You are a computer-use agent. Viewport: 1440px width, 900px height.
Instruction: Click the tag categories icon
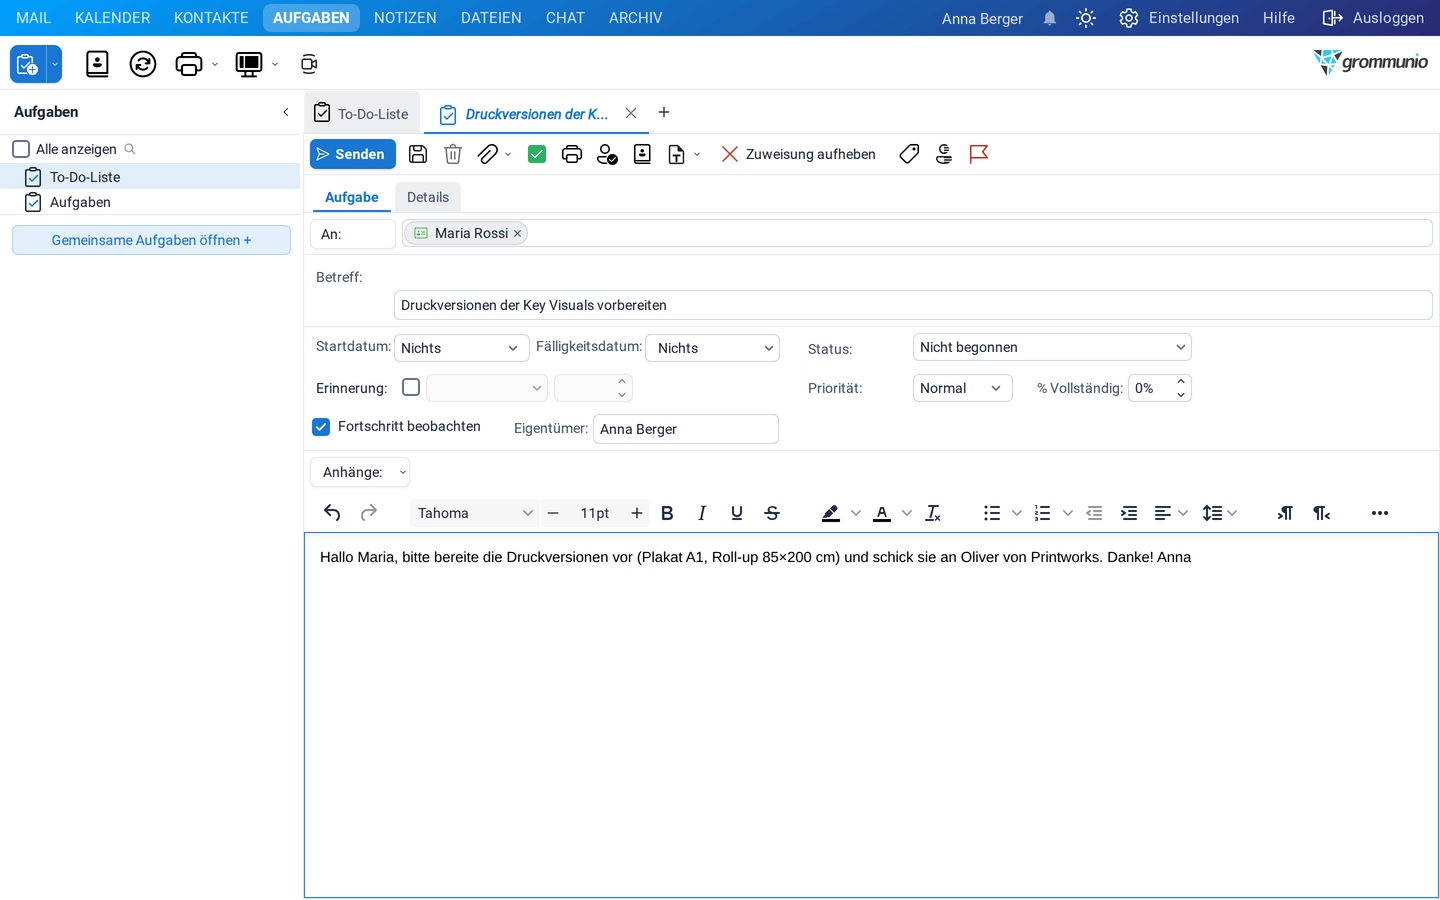pos(909,154)
